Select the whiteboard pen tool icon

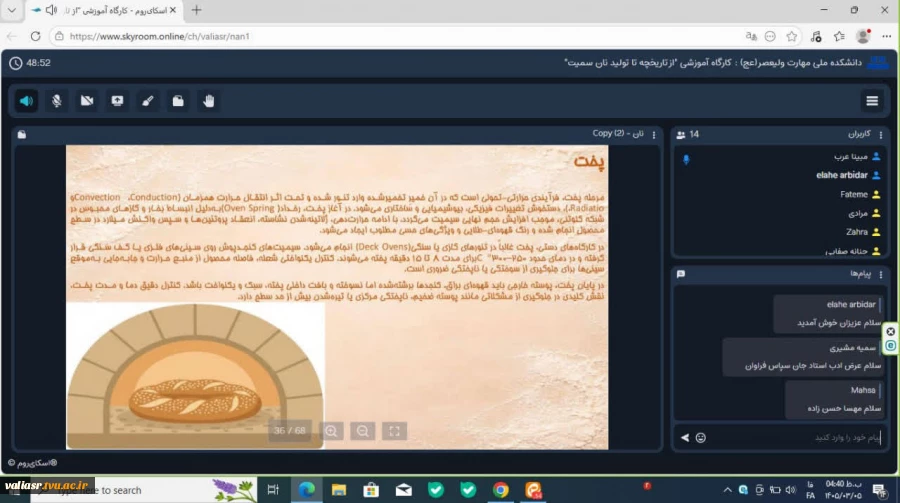coord(148,101)
